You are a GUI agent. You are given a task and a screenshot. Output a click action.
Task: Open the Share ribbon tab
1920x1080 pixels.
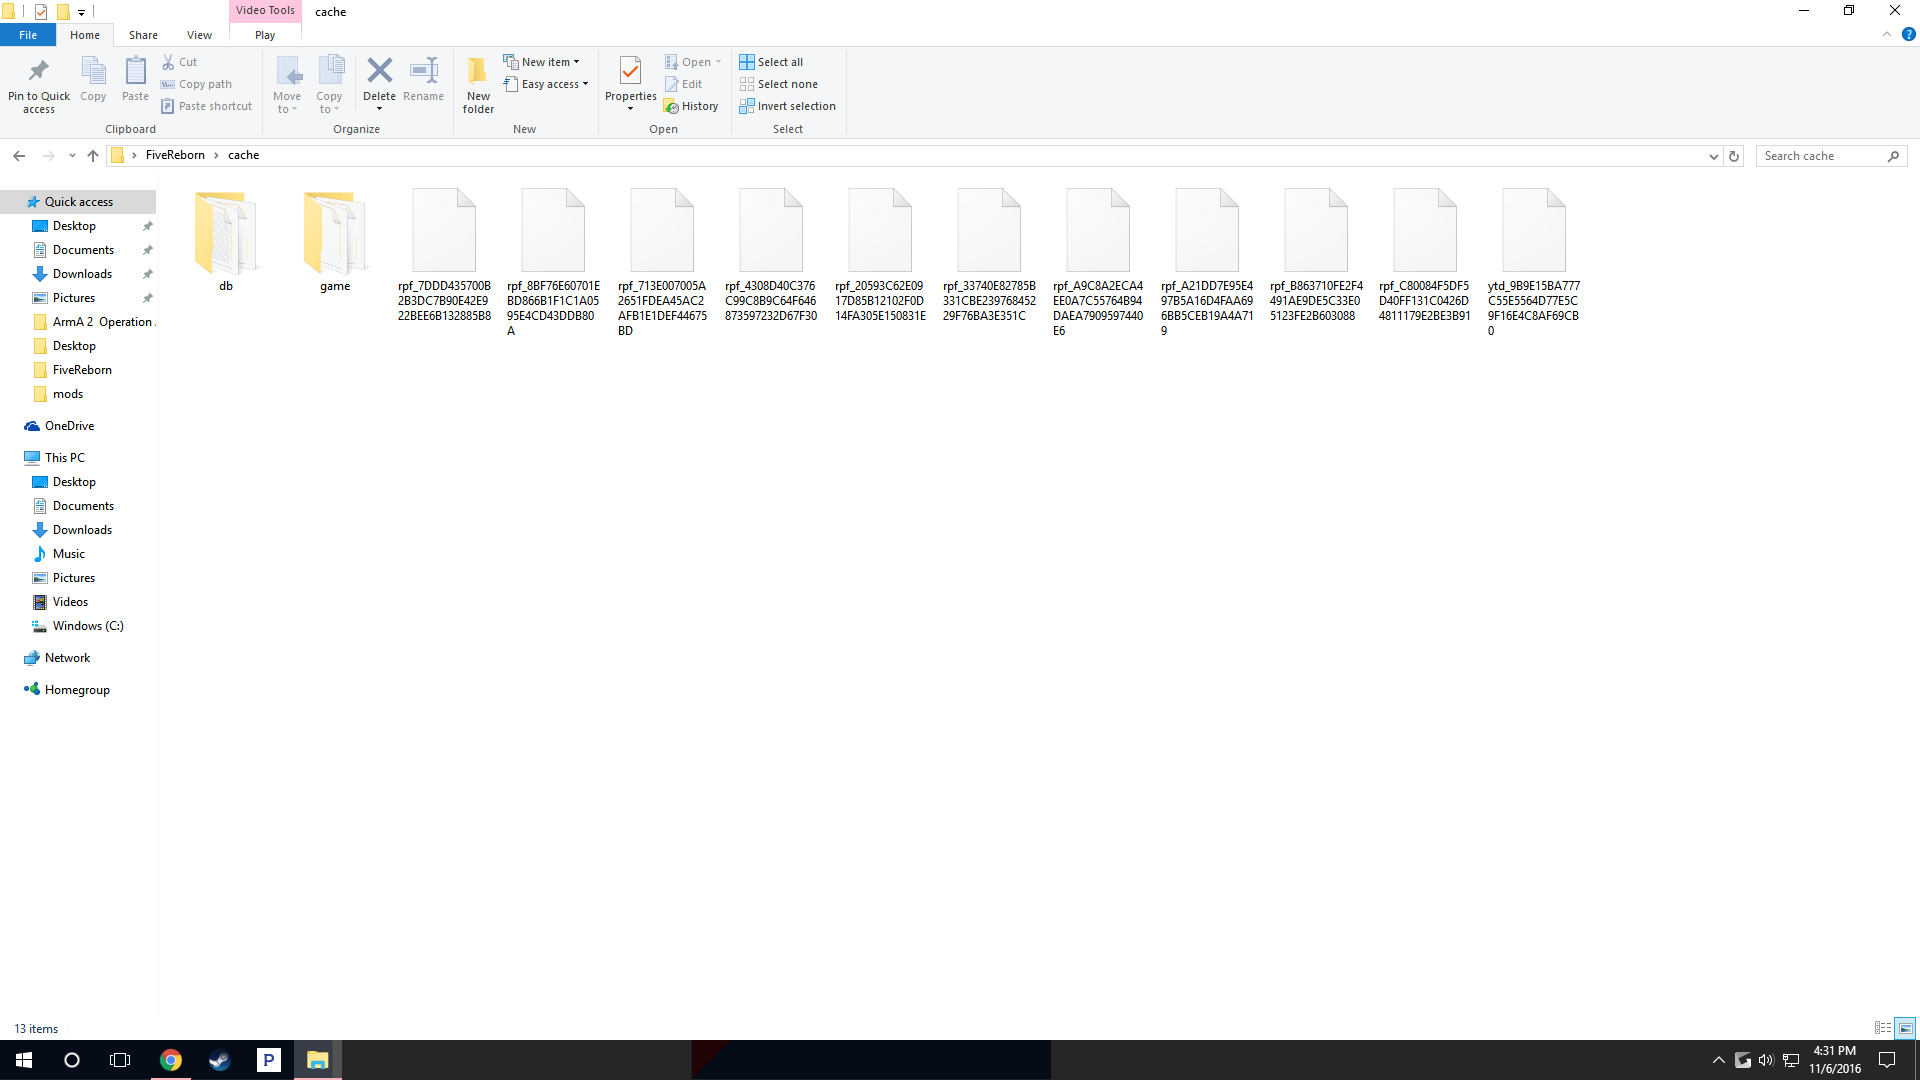(143, 35)
